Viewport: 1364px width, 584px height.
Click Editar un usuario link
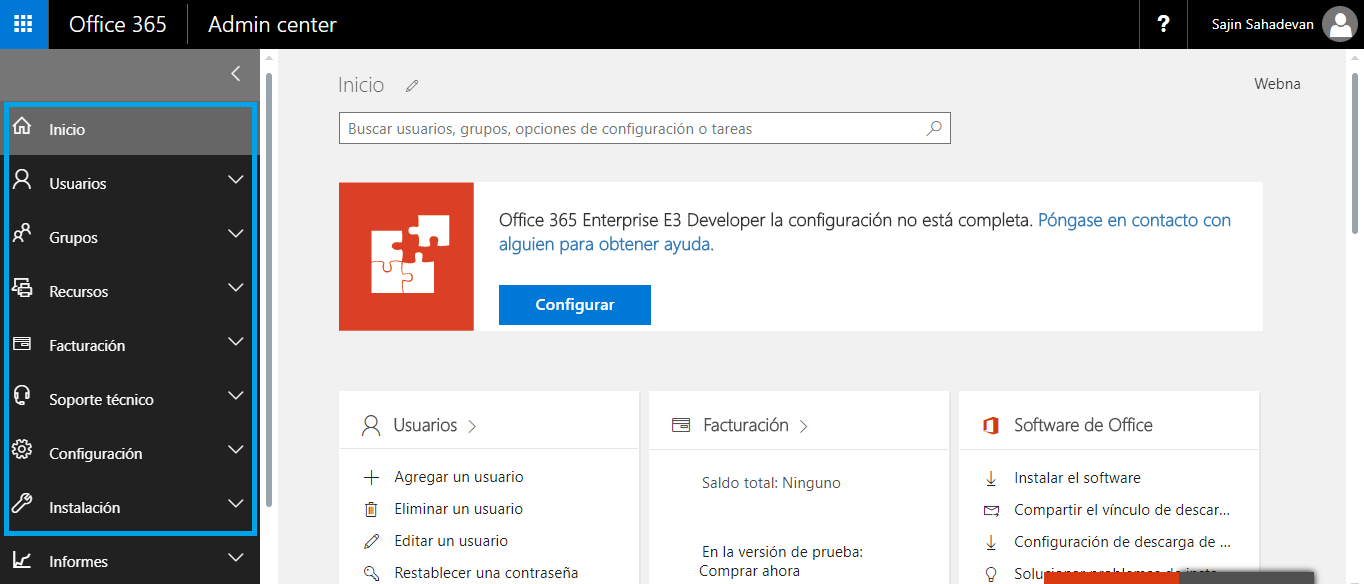pyautogui.click(x=451, y=541)
